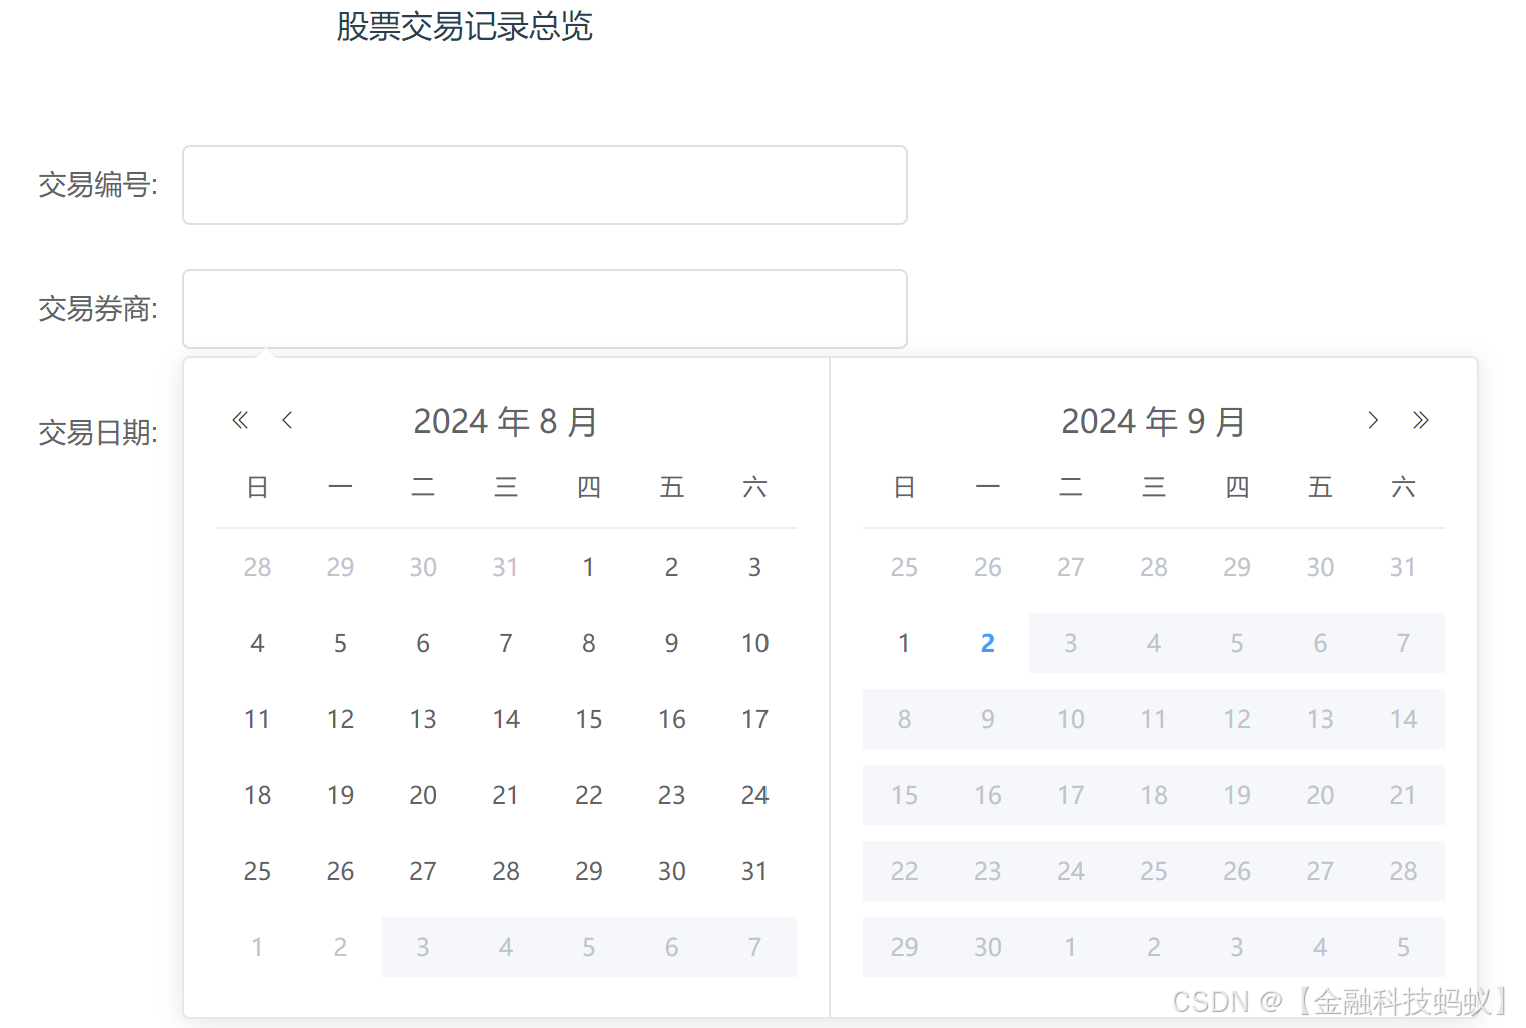
Task: Click the 2024 年 9 月 header
Action: (1153, 421)
